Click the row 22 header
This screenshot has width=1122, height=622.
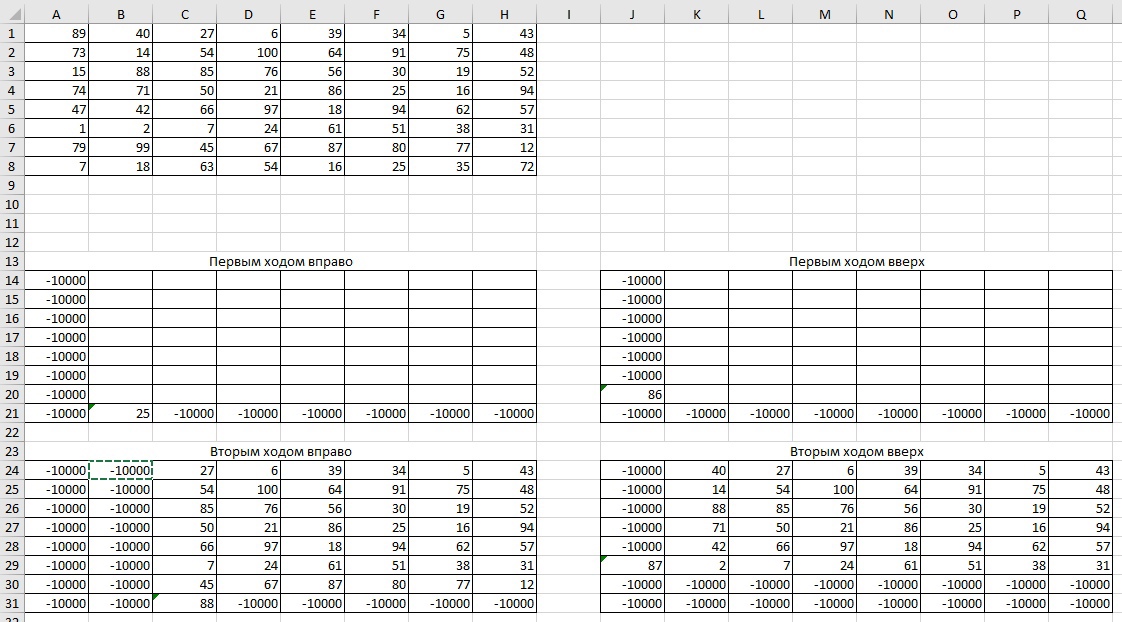11,432
